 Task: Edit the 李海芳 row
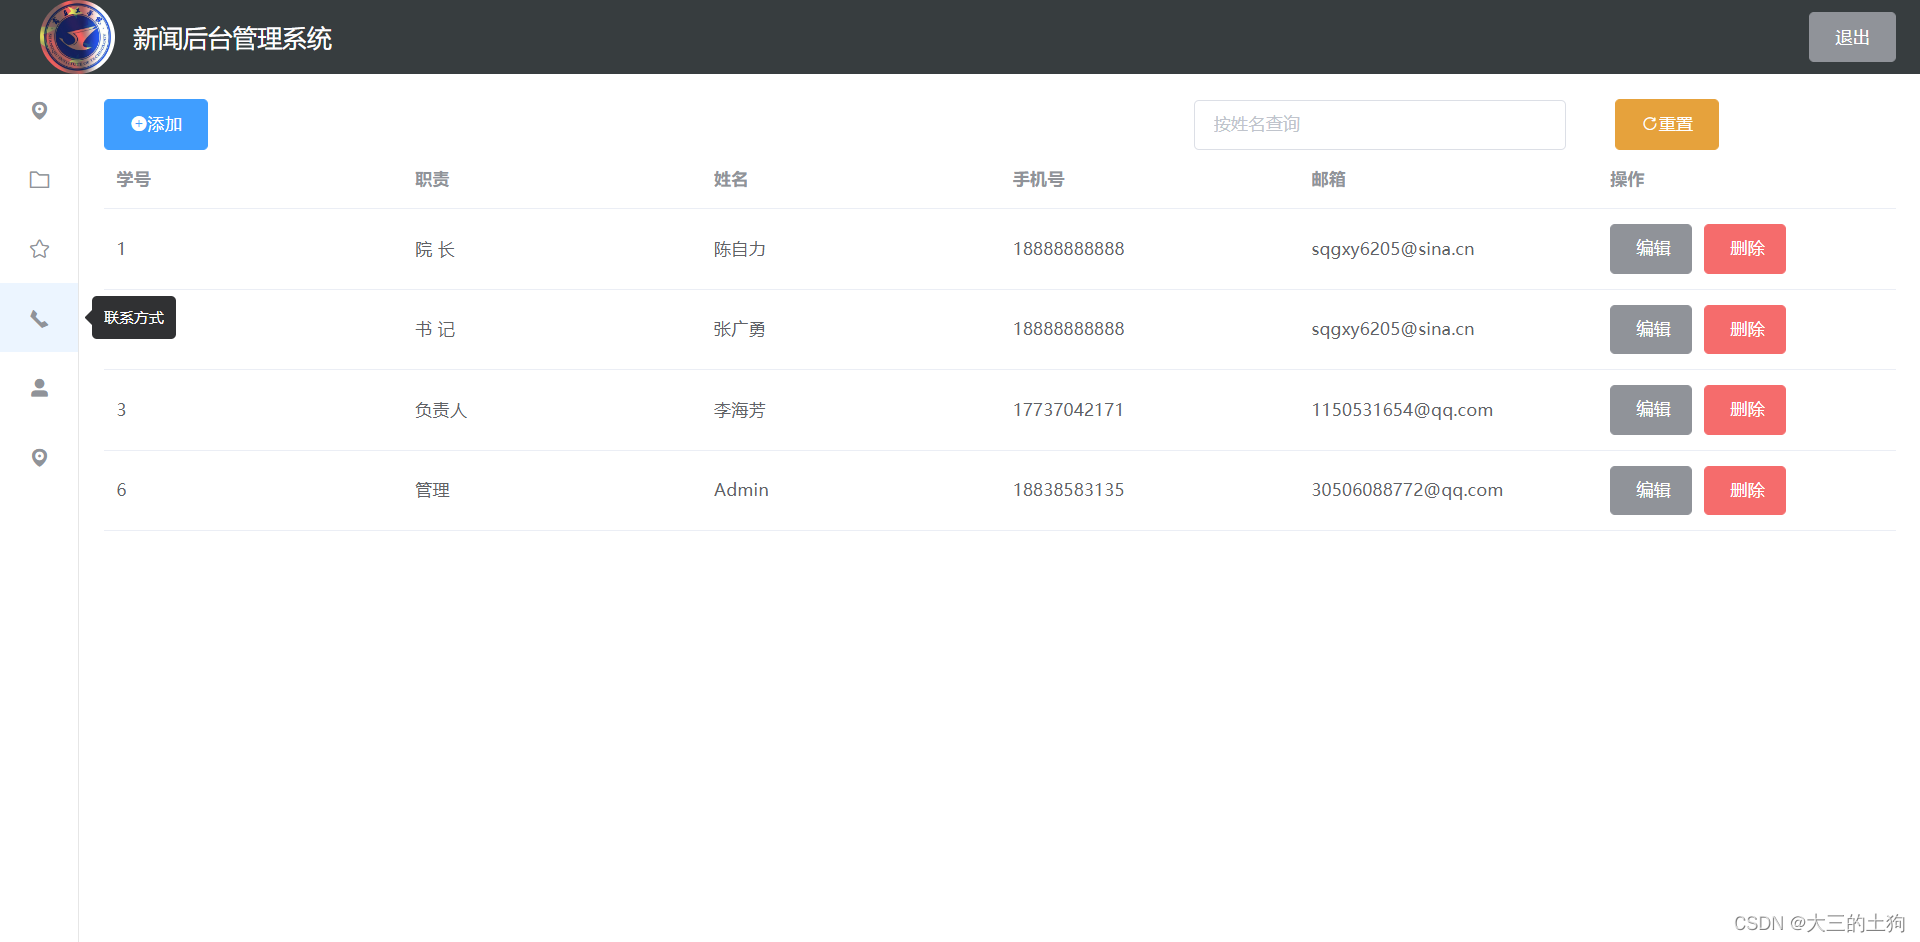pyautogui.click(x=1651, y=410)
